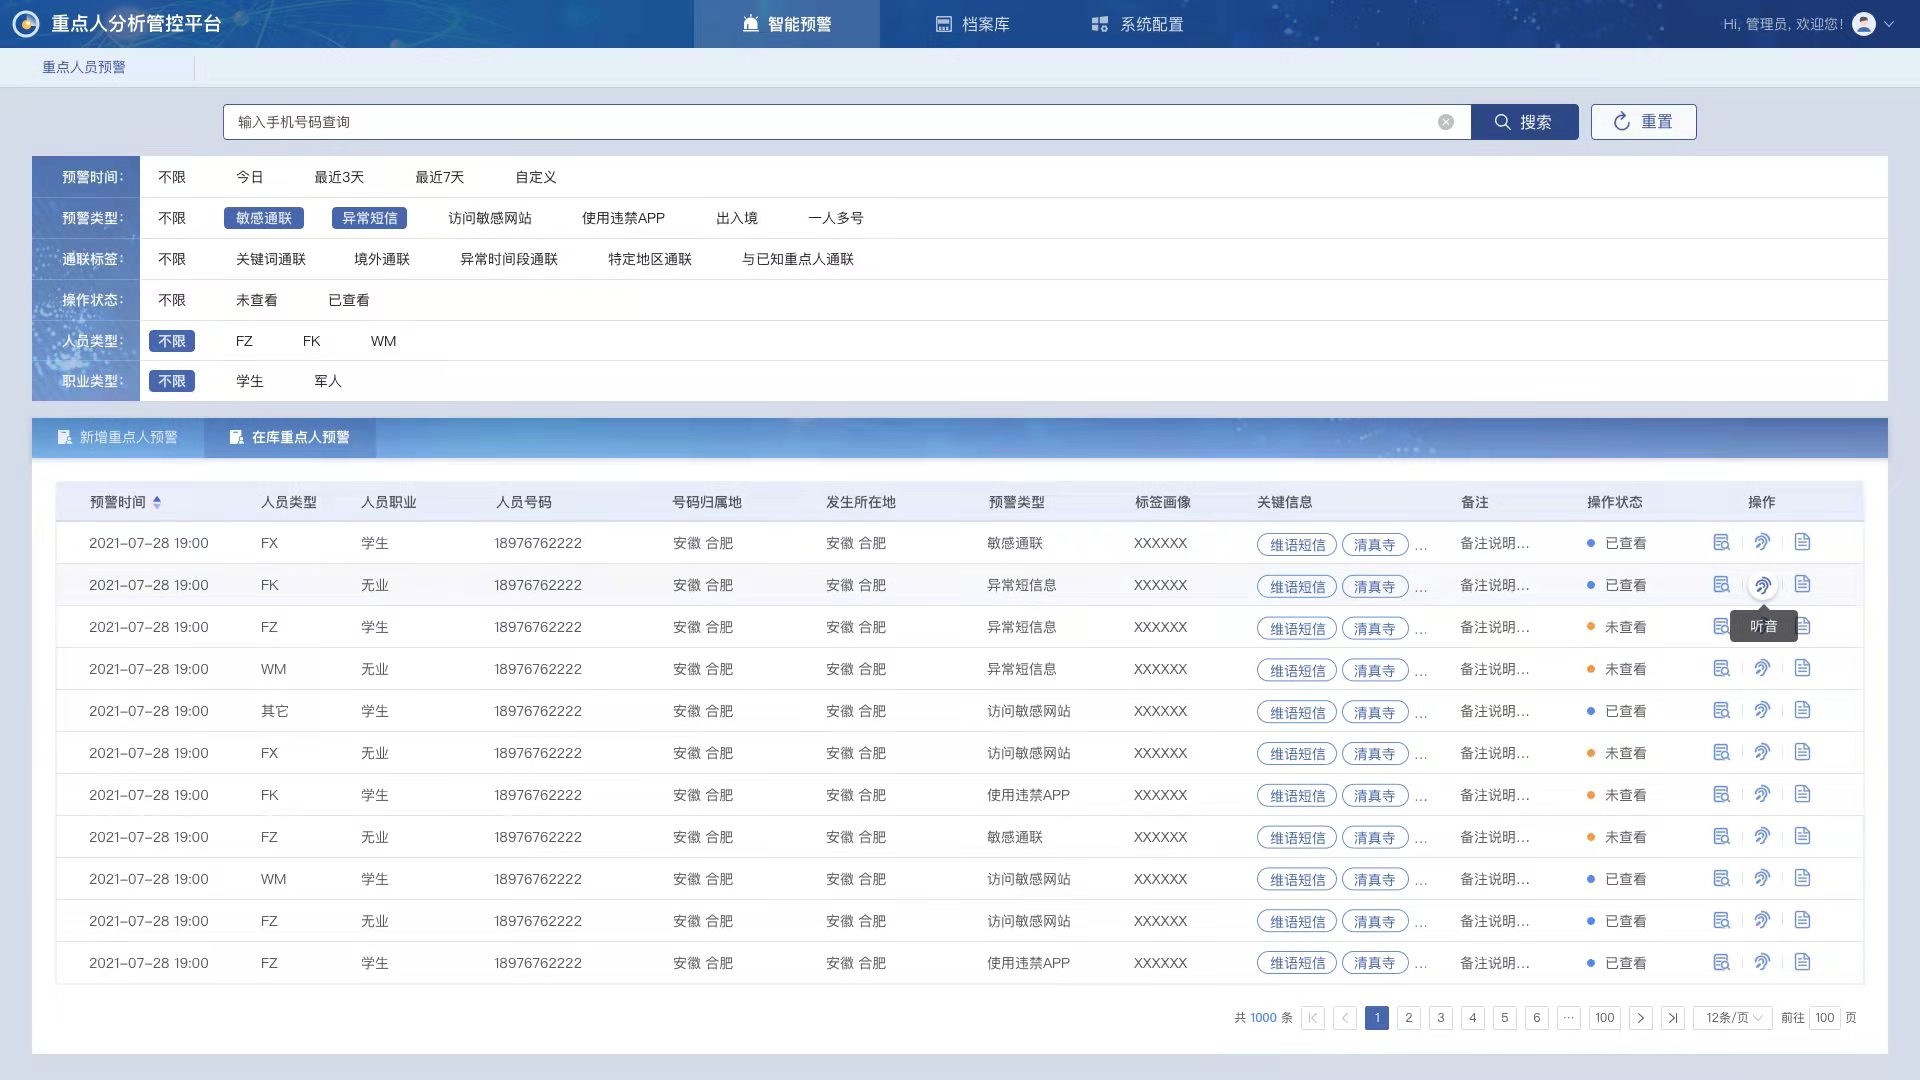Go to next page arrow
This screenshot has height=1080, width=1920.
pos(1641,1018)
